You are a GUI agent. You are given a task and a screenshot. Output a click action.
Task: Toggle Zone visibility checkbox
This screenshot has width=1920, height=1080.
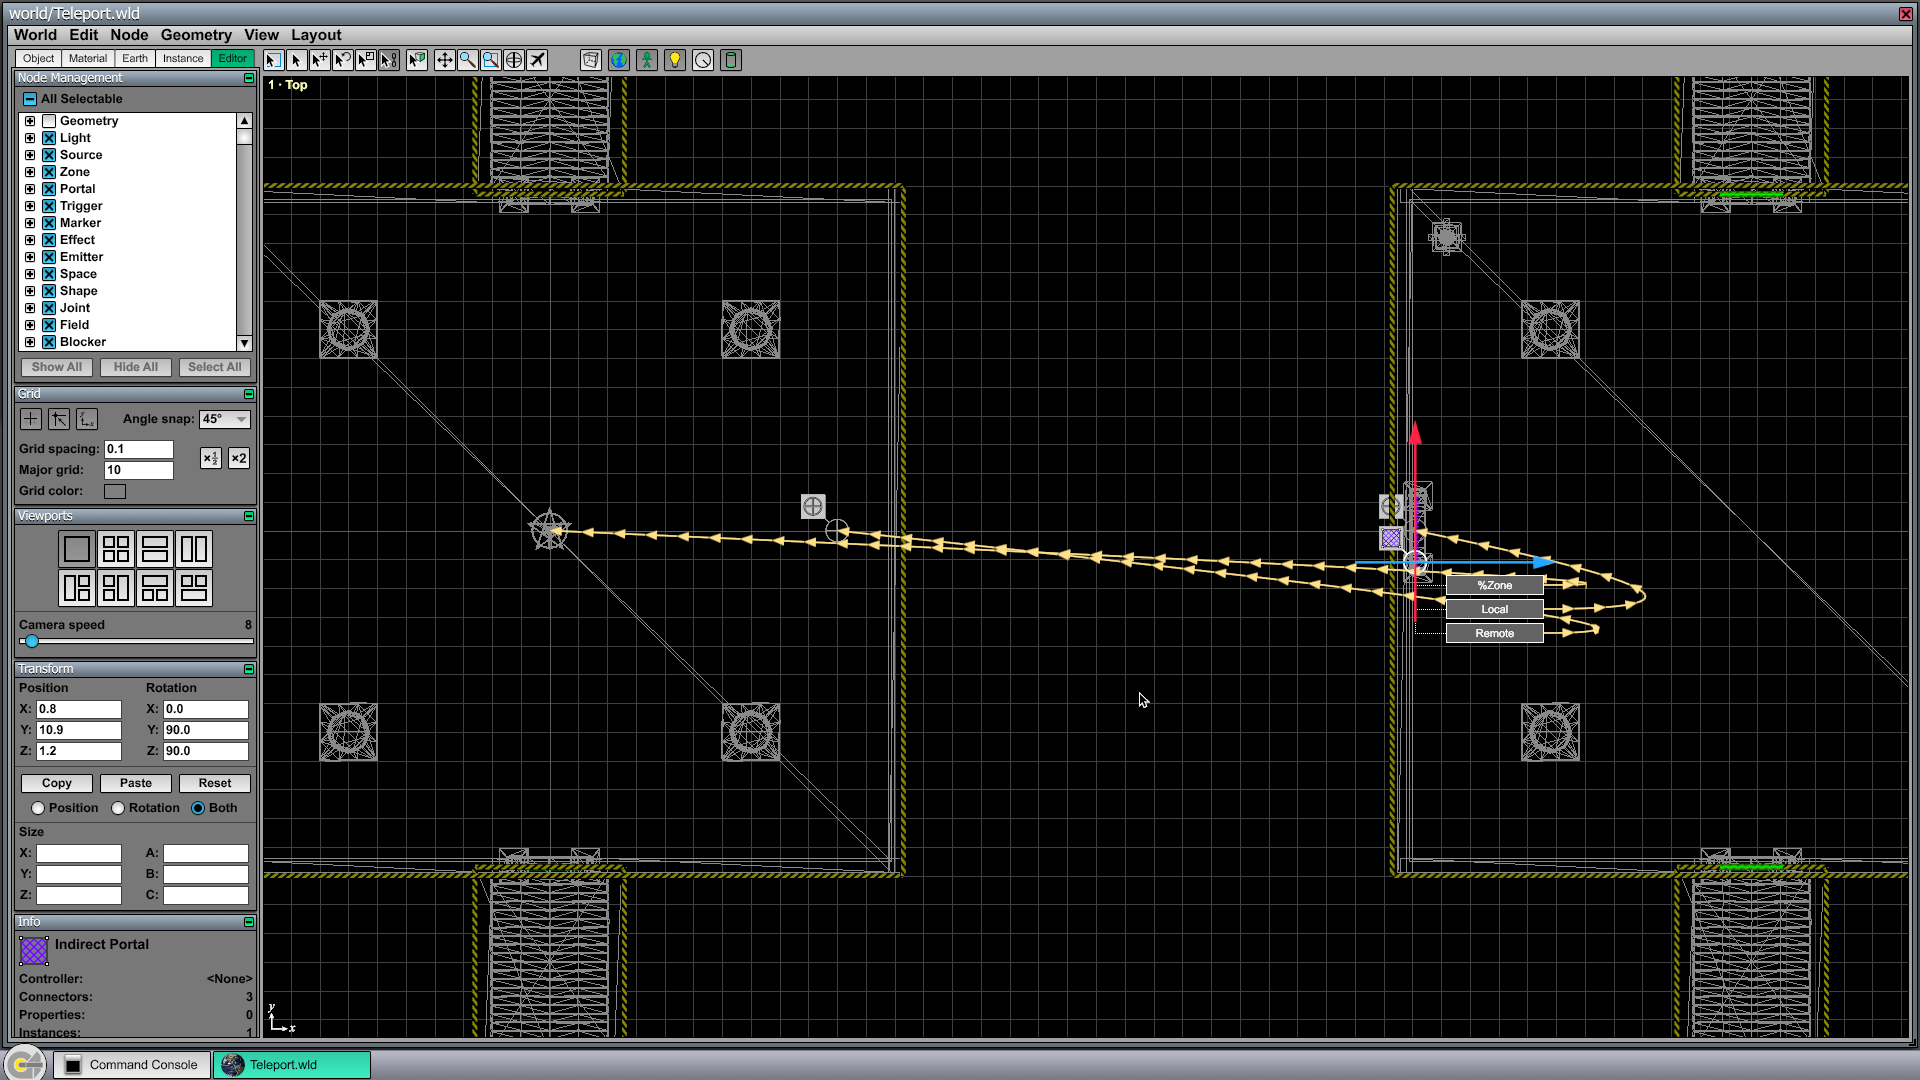49,172
